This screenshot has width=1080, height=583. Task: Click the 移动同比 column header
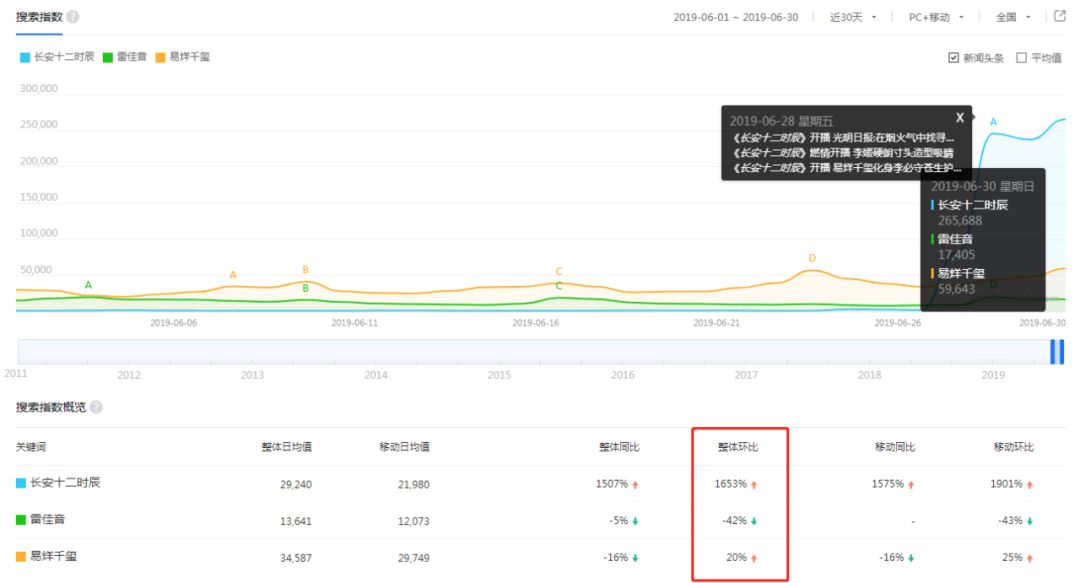(895, 447)
